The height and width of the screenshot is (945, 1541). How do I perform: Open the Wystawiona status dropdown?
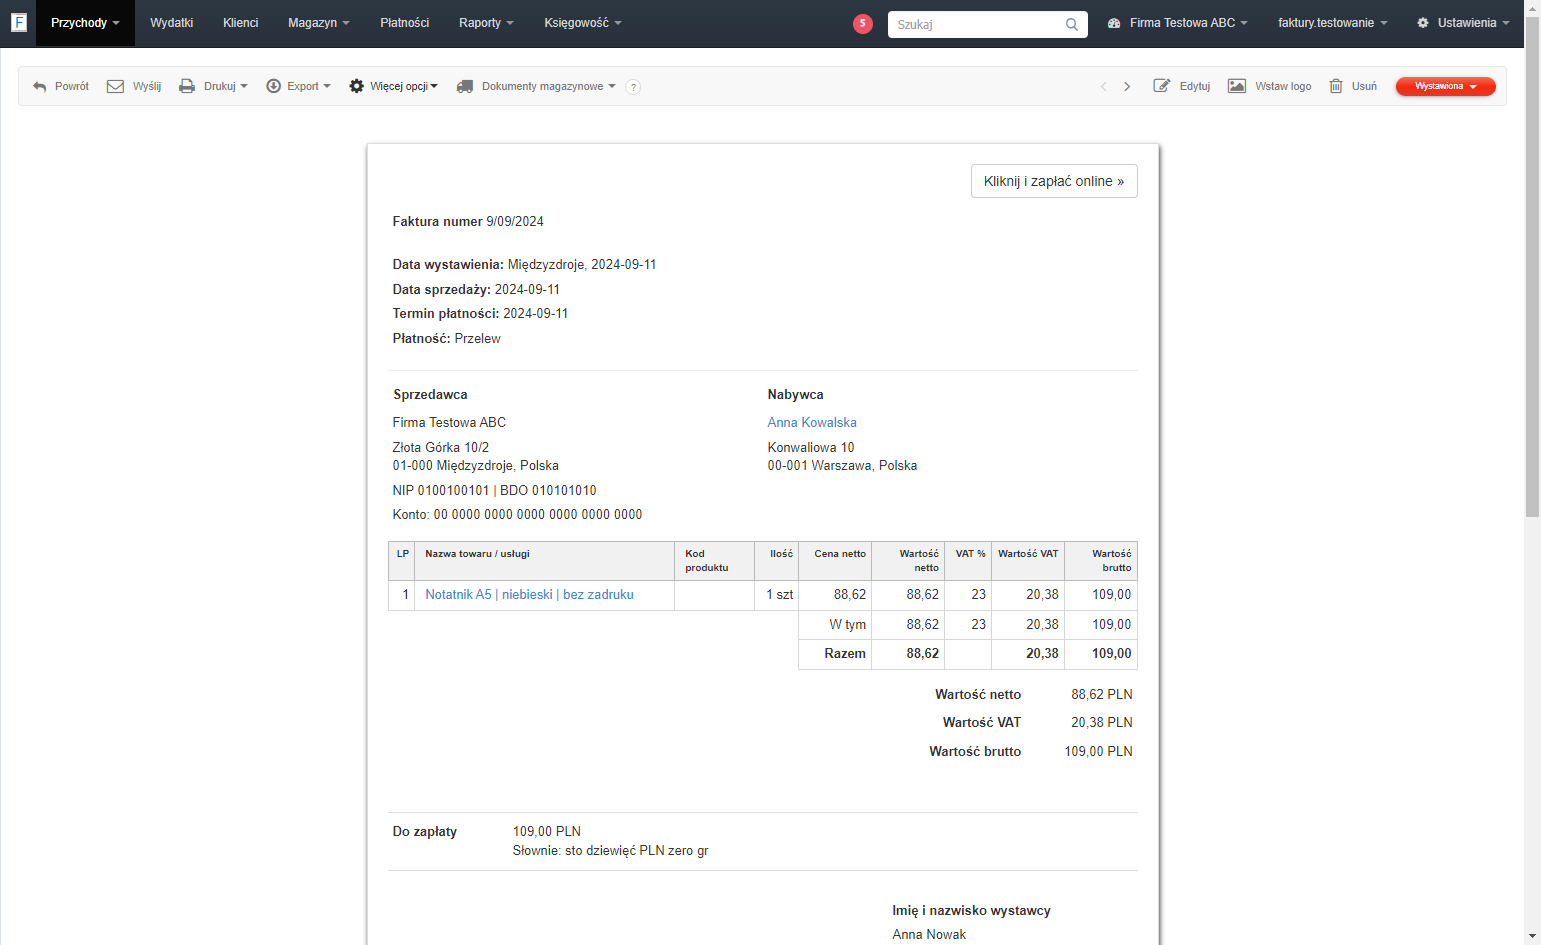tap(1445, 87)
